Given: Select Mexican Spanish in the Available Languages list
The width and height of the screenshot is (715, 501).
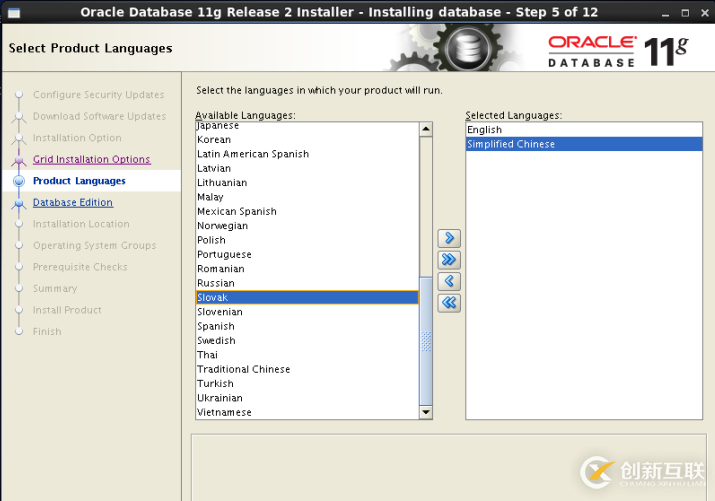Looking at the screenshot, I should [307, 212].
